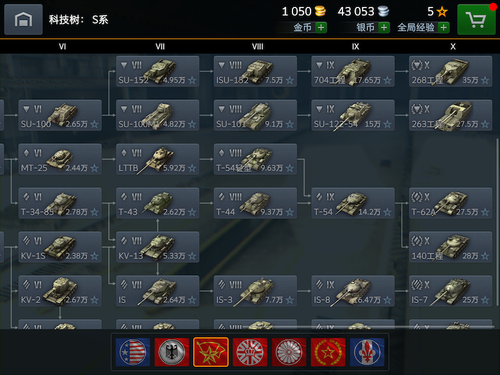Select the France fleur-de-lis flag
This screenshot has height=375, width=500.
point(367,352)
